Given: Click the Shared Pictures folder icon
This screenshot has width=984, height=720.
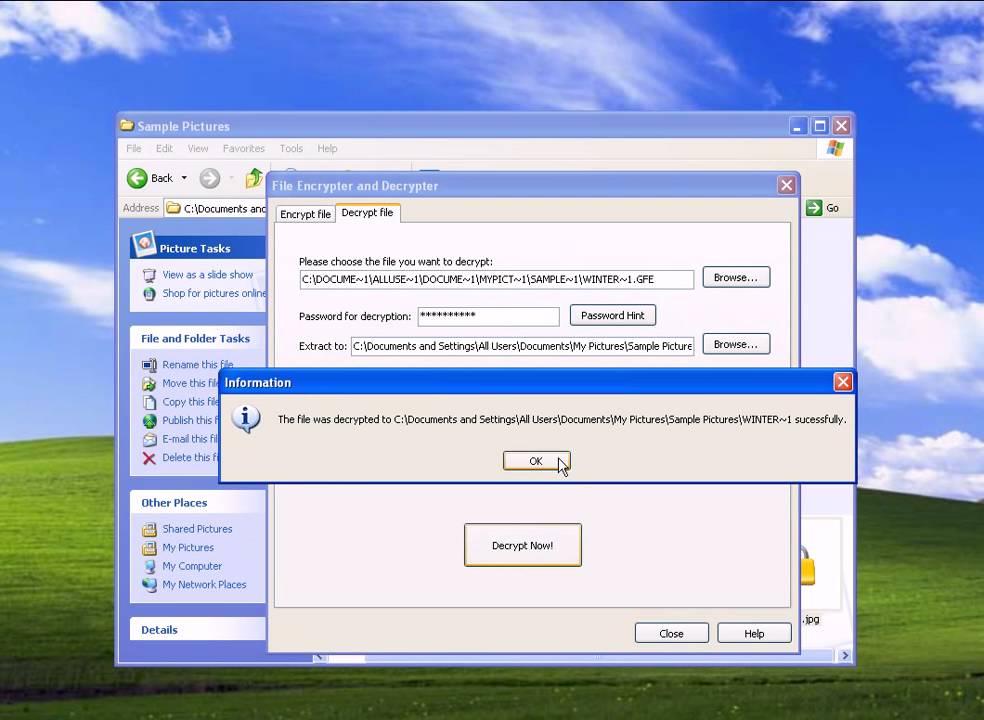Looking at the screenshot, I should 149,529.
